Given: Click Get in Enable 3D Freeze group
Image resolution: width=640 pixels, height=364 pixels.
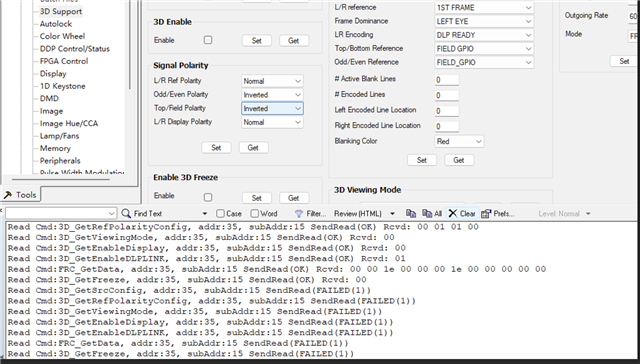Looking at the screenshot, I should [294, 198].
